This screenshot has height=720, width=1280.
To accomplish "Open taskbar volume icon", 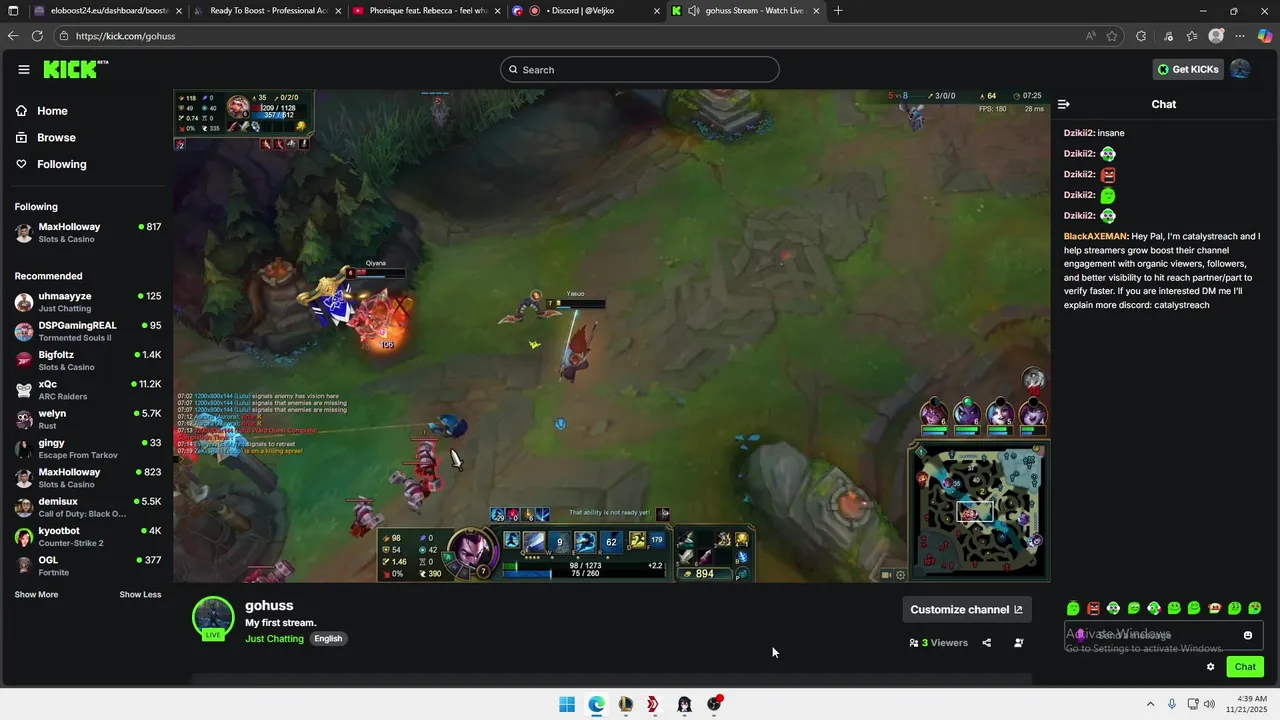I will (x=1209, y=704).
